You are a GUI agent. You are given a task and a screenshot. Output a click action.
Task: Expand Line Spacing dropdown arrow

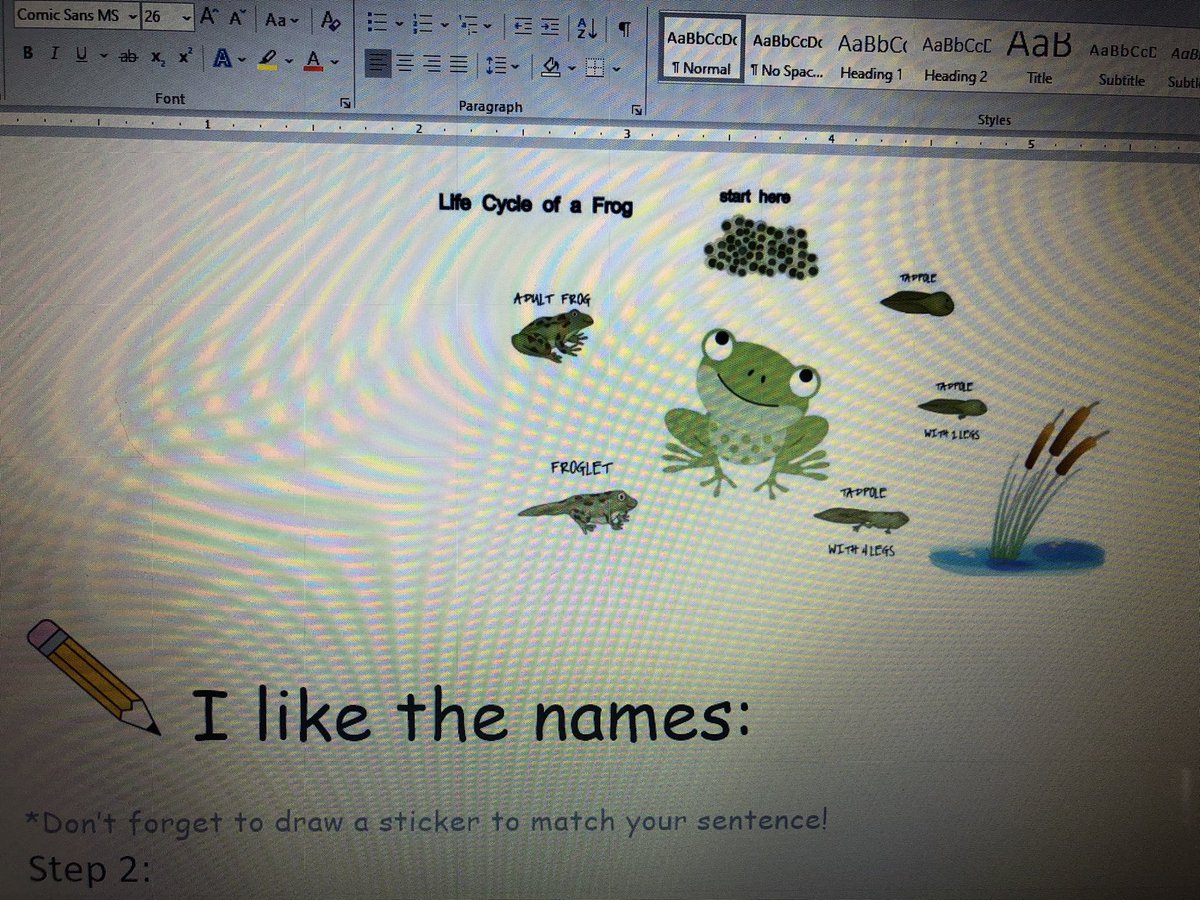pyautogui.click(x=513, y=68)
